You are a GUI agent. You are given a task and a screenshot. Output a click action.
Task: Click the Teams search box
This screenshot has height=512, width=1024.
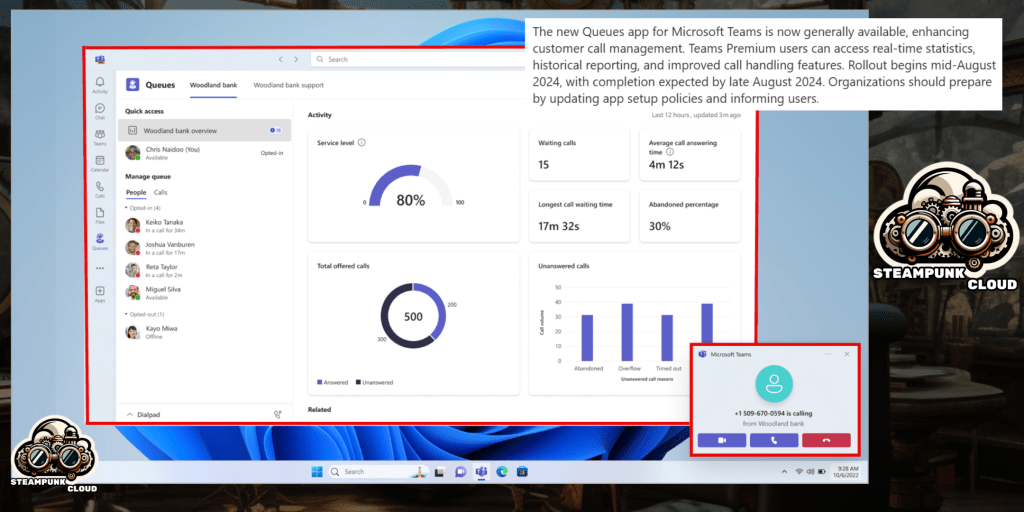click(x=420, y=59)
